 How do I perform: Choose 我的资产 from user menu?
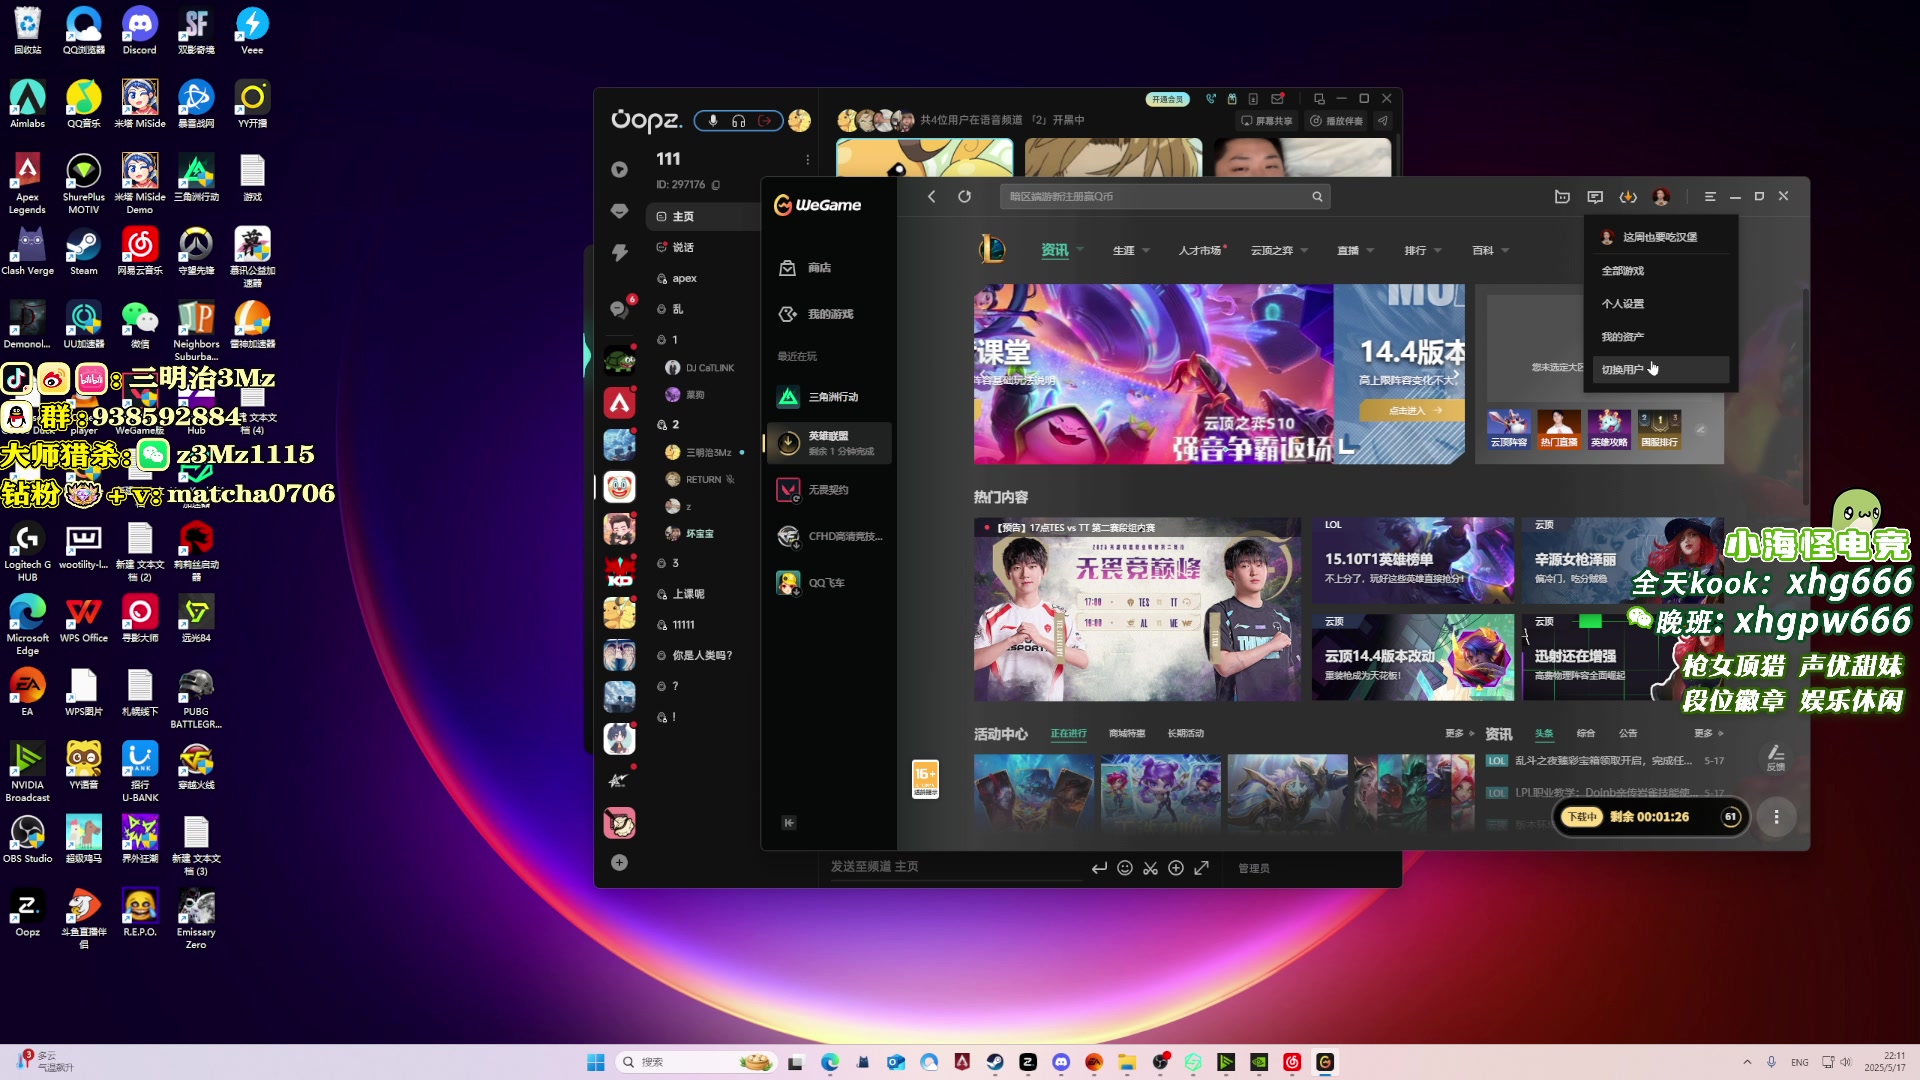click(1660, 337)
